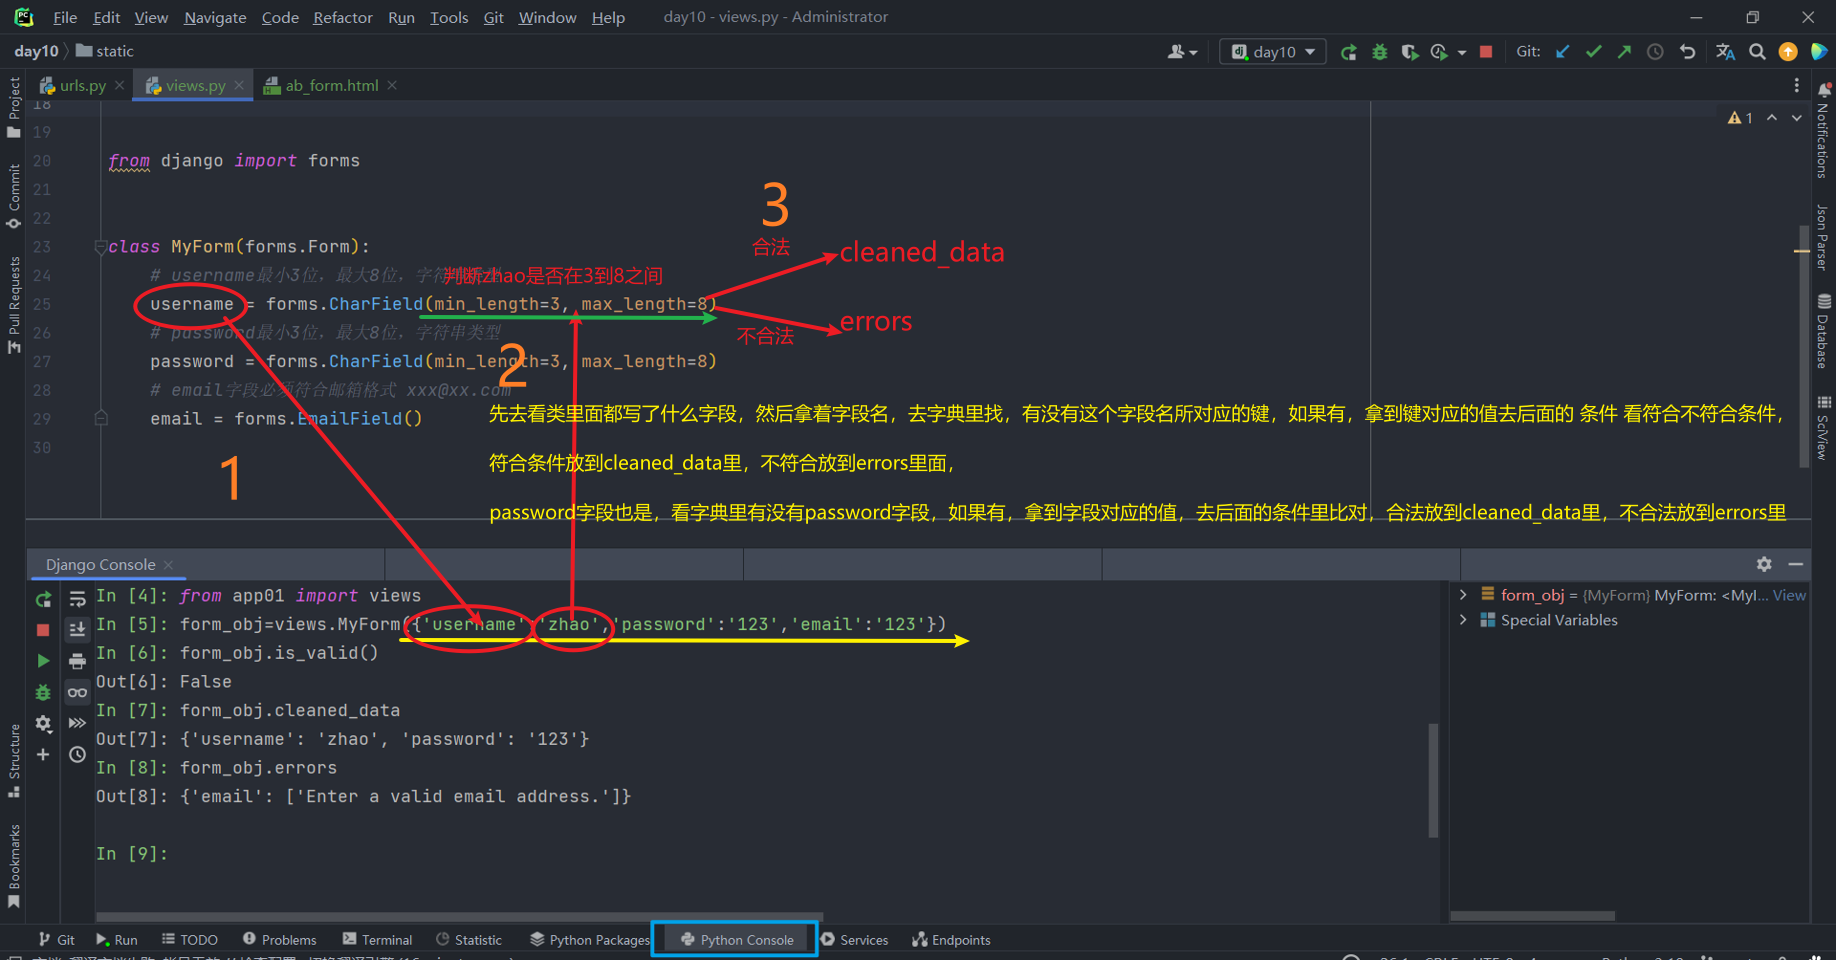Open the Terminal tool window tab
The image size is (1836, 960).
(x=378, y=940)
